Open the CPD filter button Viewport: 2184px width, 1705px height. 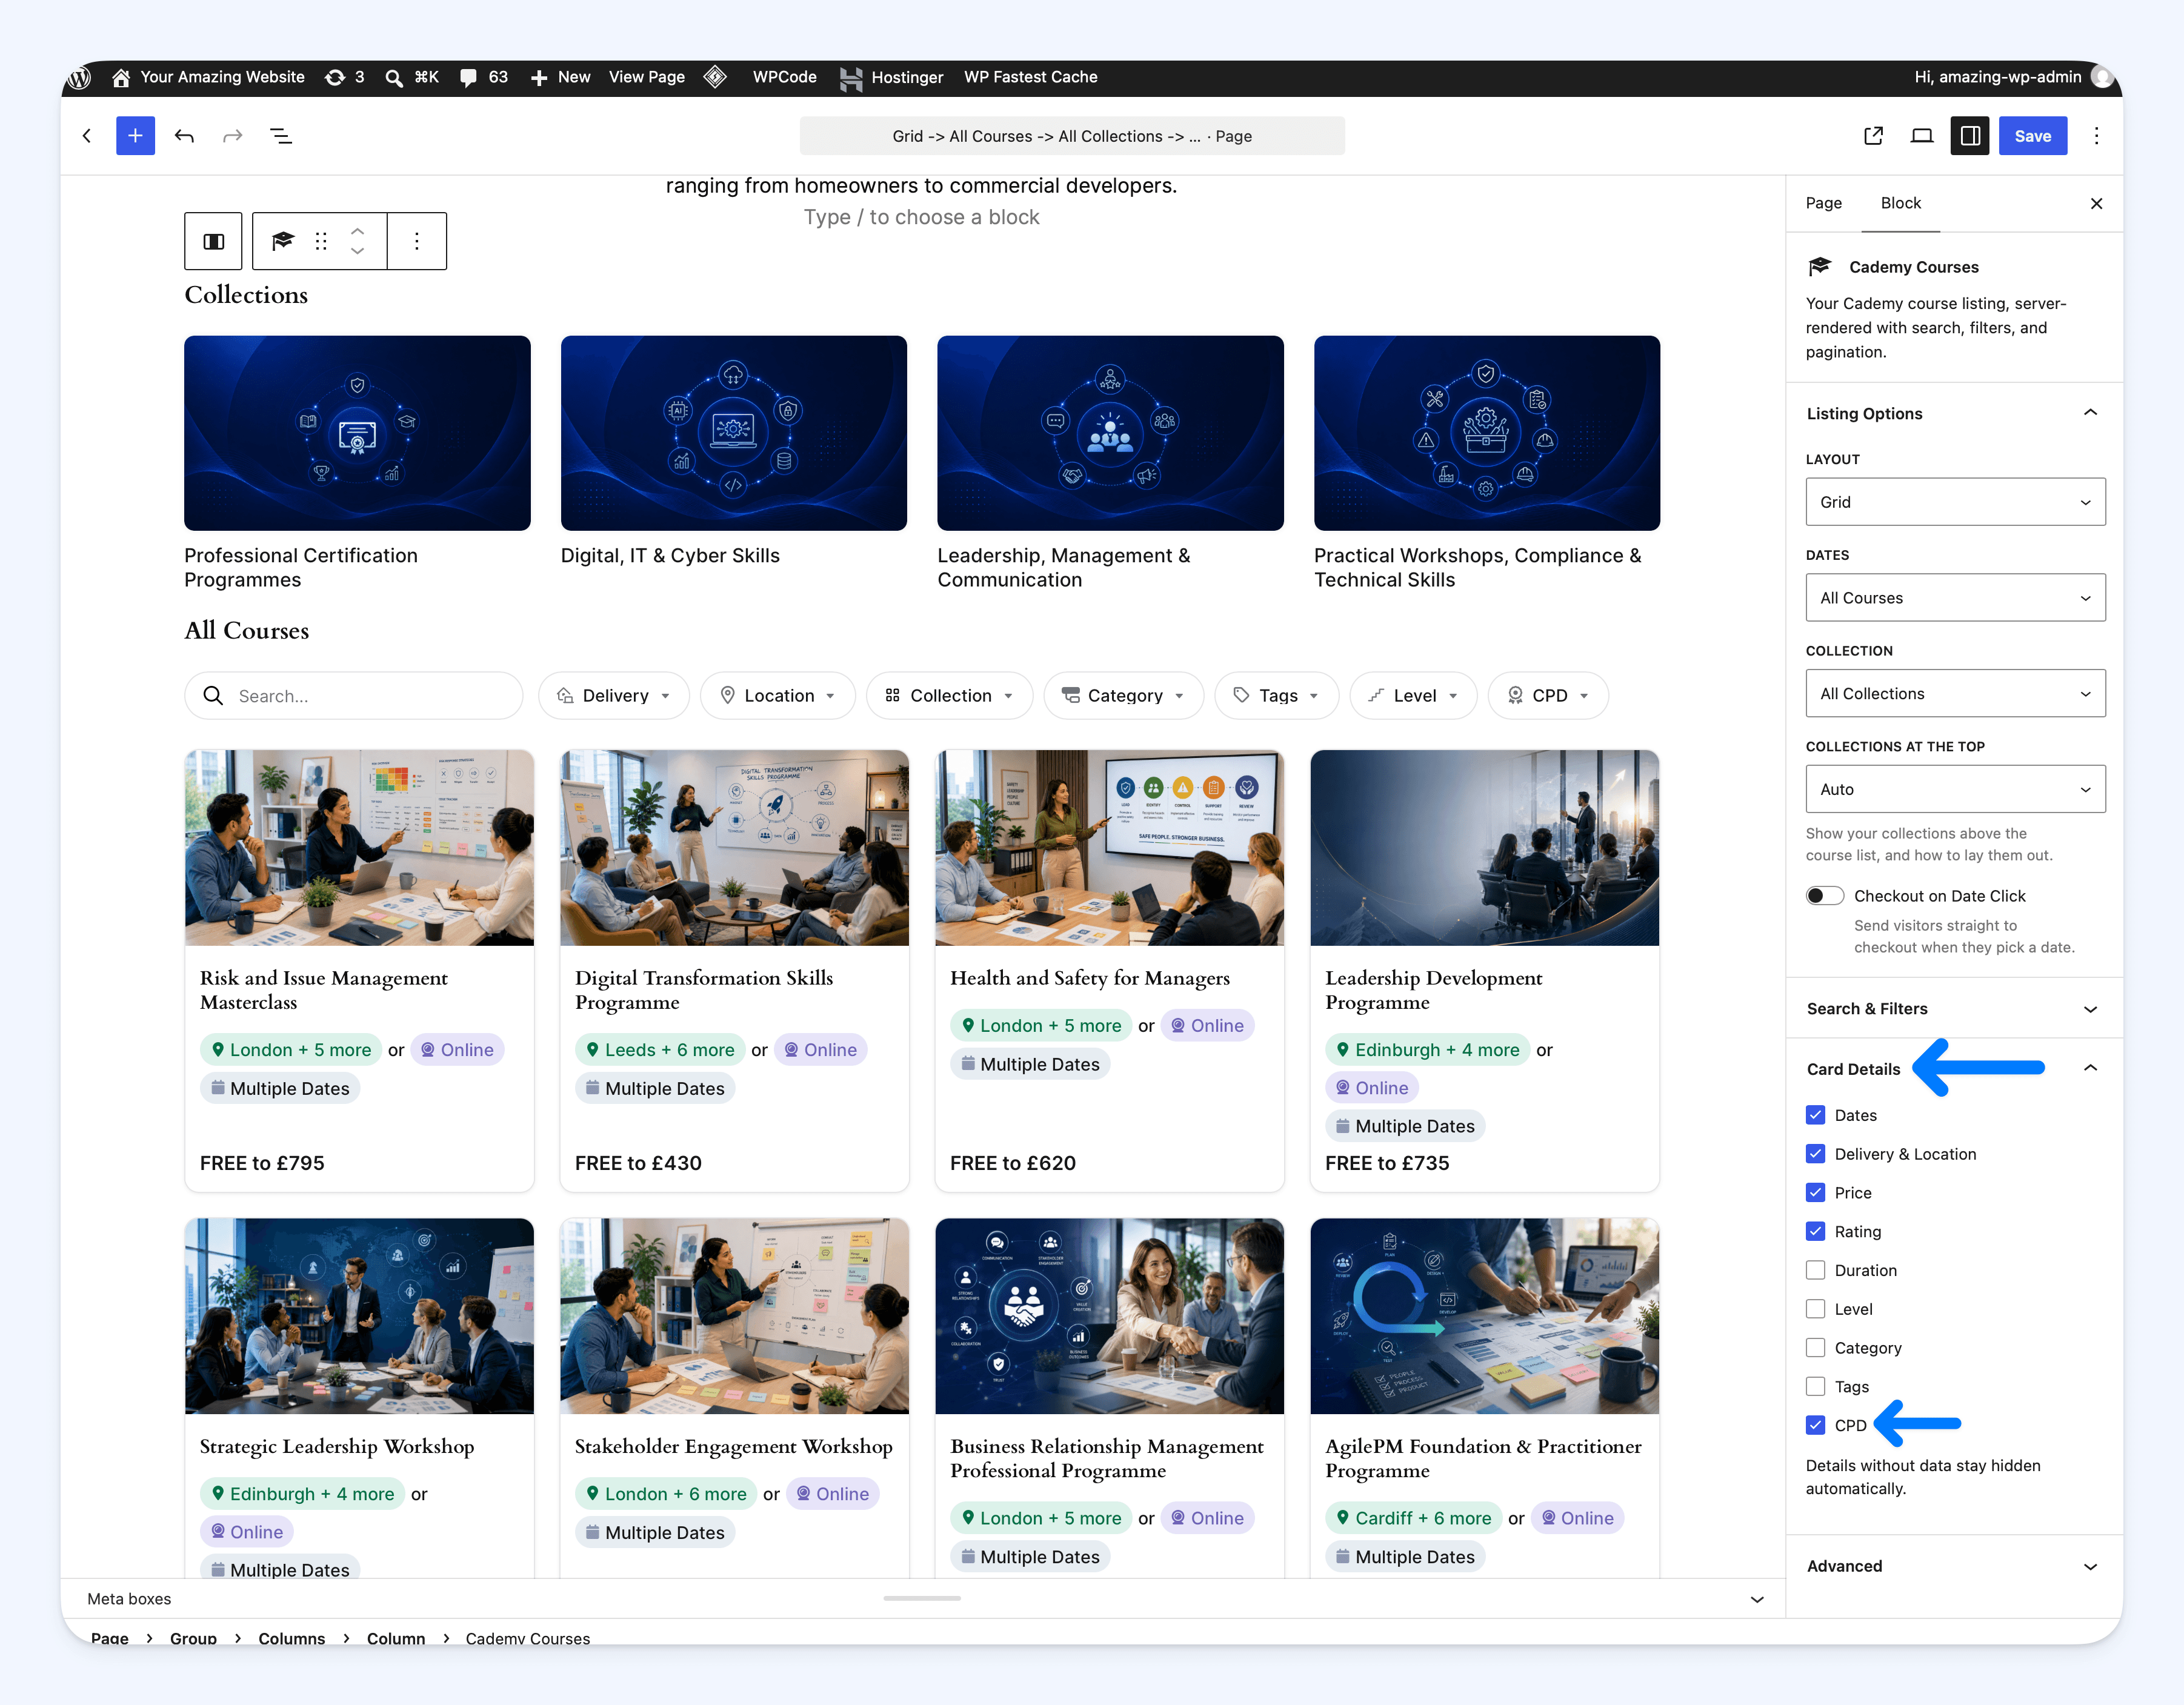(1548, 696)
